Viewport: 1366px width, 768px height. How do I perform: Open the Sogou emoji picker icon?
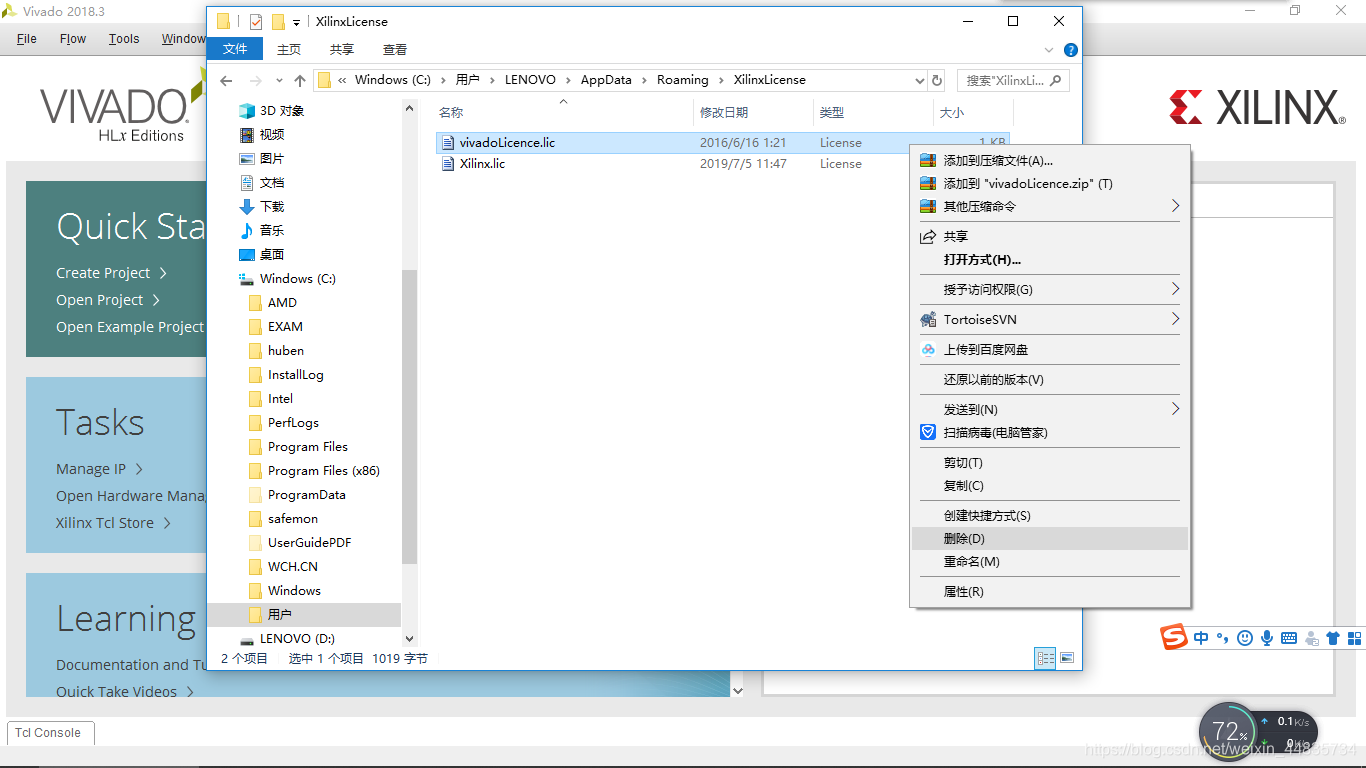(1245, 638)
